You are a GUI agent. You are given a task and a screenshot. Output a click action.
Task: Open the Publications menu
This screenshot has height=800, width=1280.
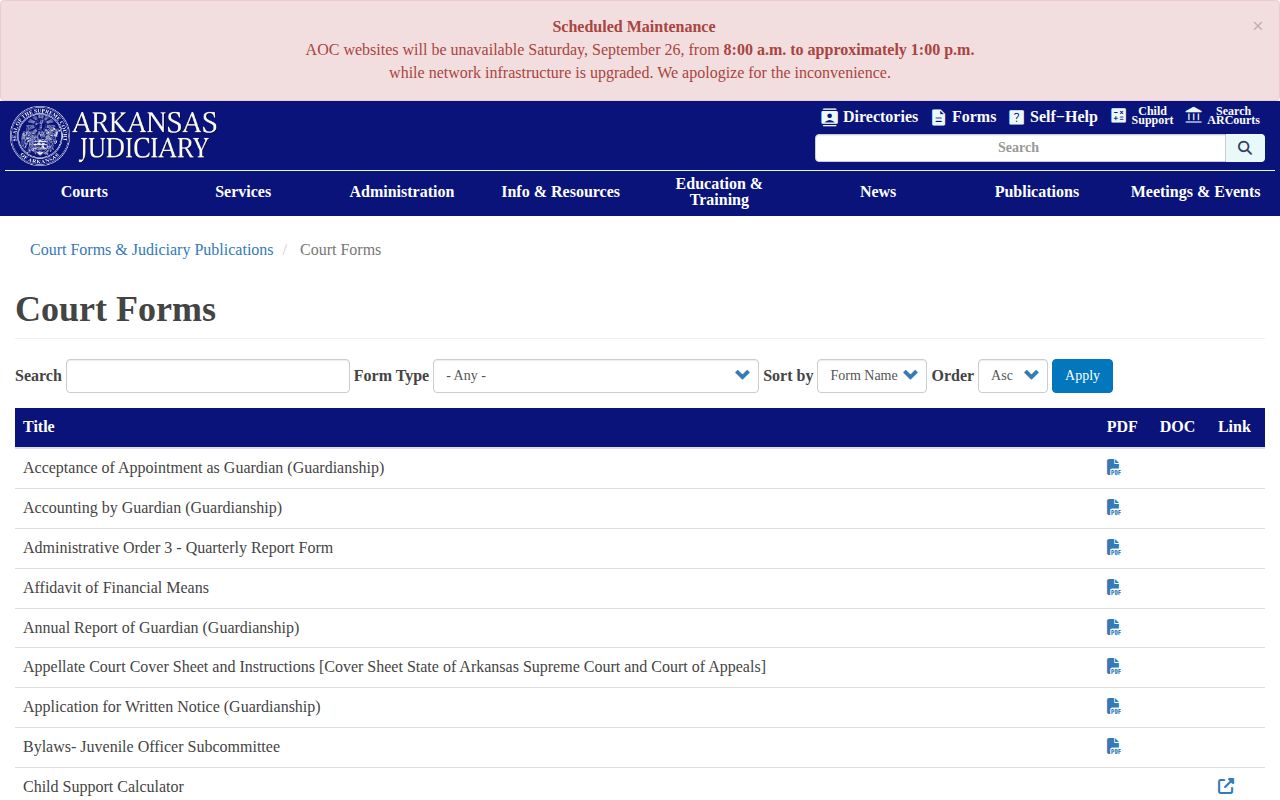(1037, 192)
